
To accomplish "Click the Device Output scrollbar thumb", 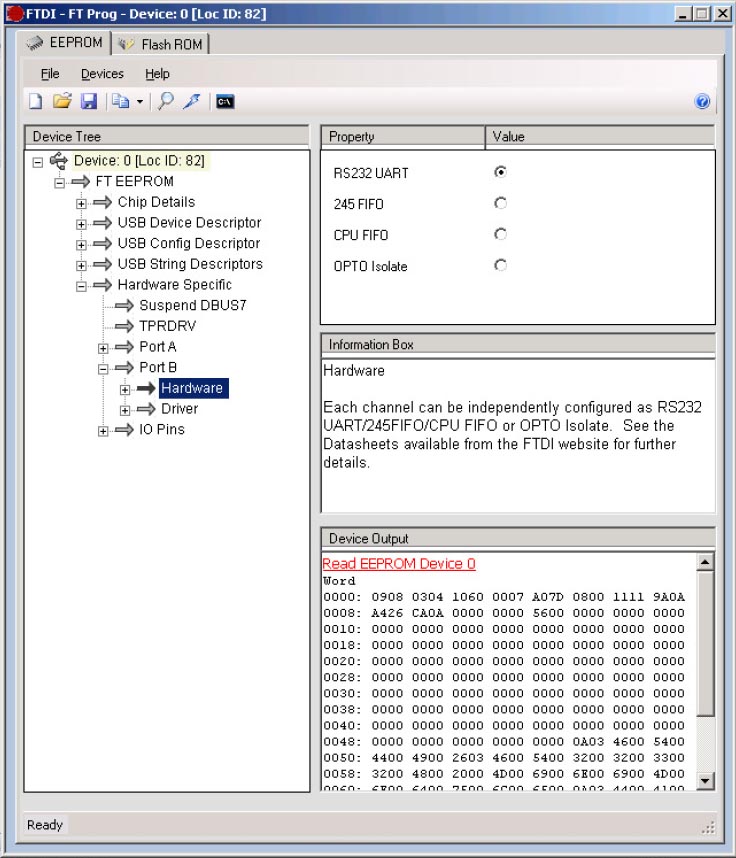I will 705,643.
